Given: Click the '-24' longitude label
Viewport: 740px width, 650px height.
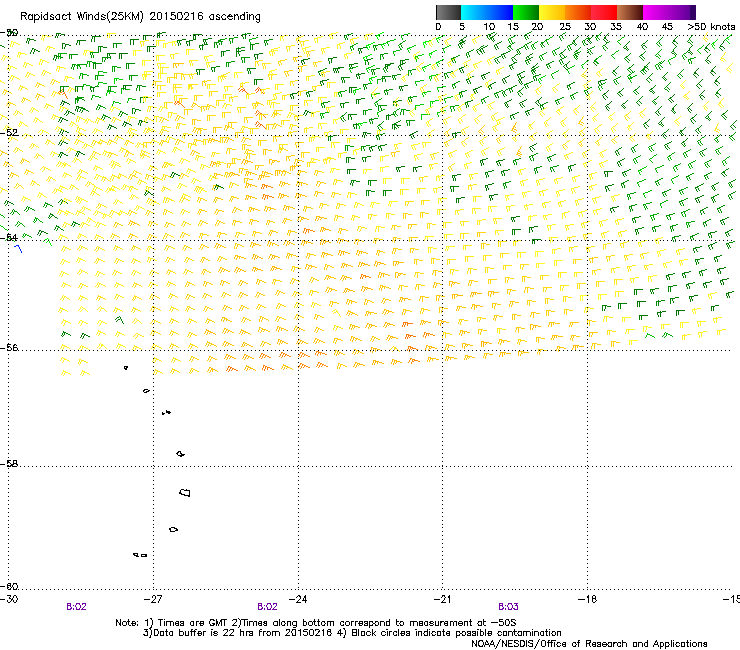Looking at the screenshot, I should click(298, 599).
